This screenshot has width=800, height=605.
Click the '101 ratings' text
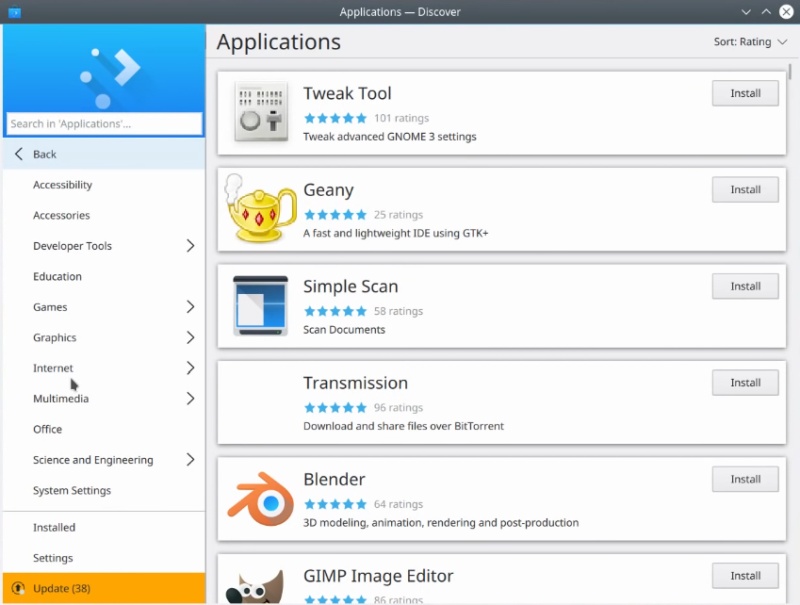[x=402, y=118]
